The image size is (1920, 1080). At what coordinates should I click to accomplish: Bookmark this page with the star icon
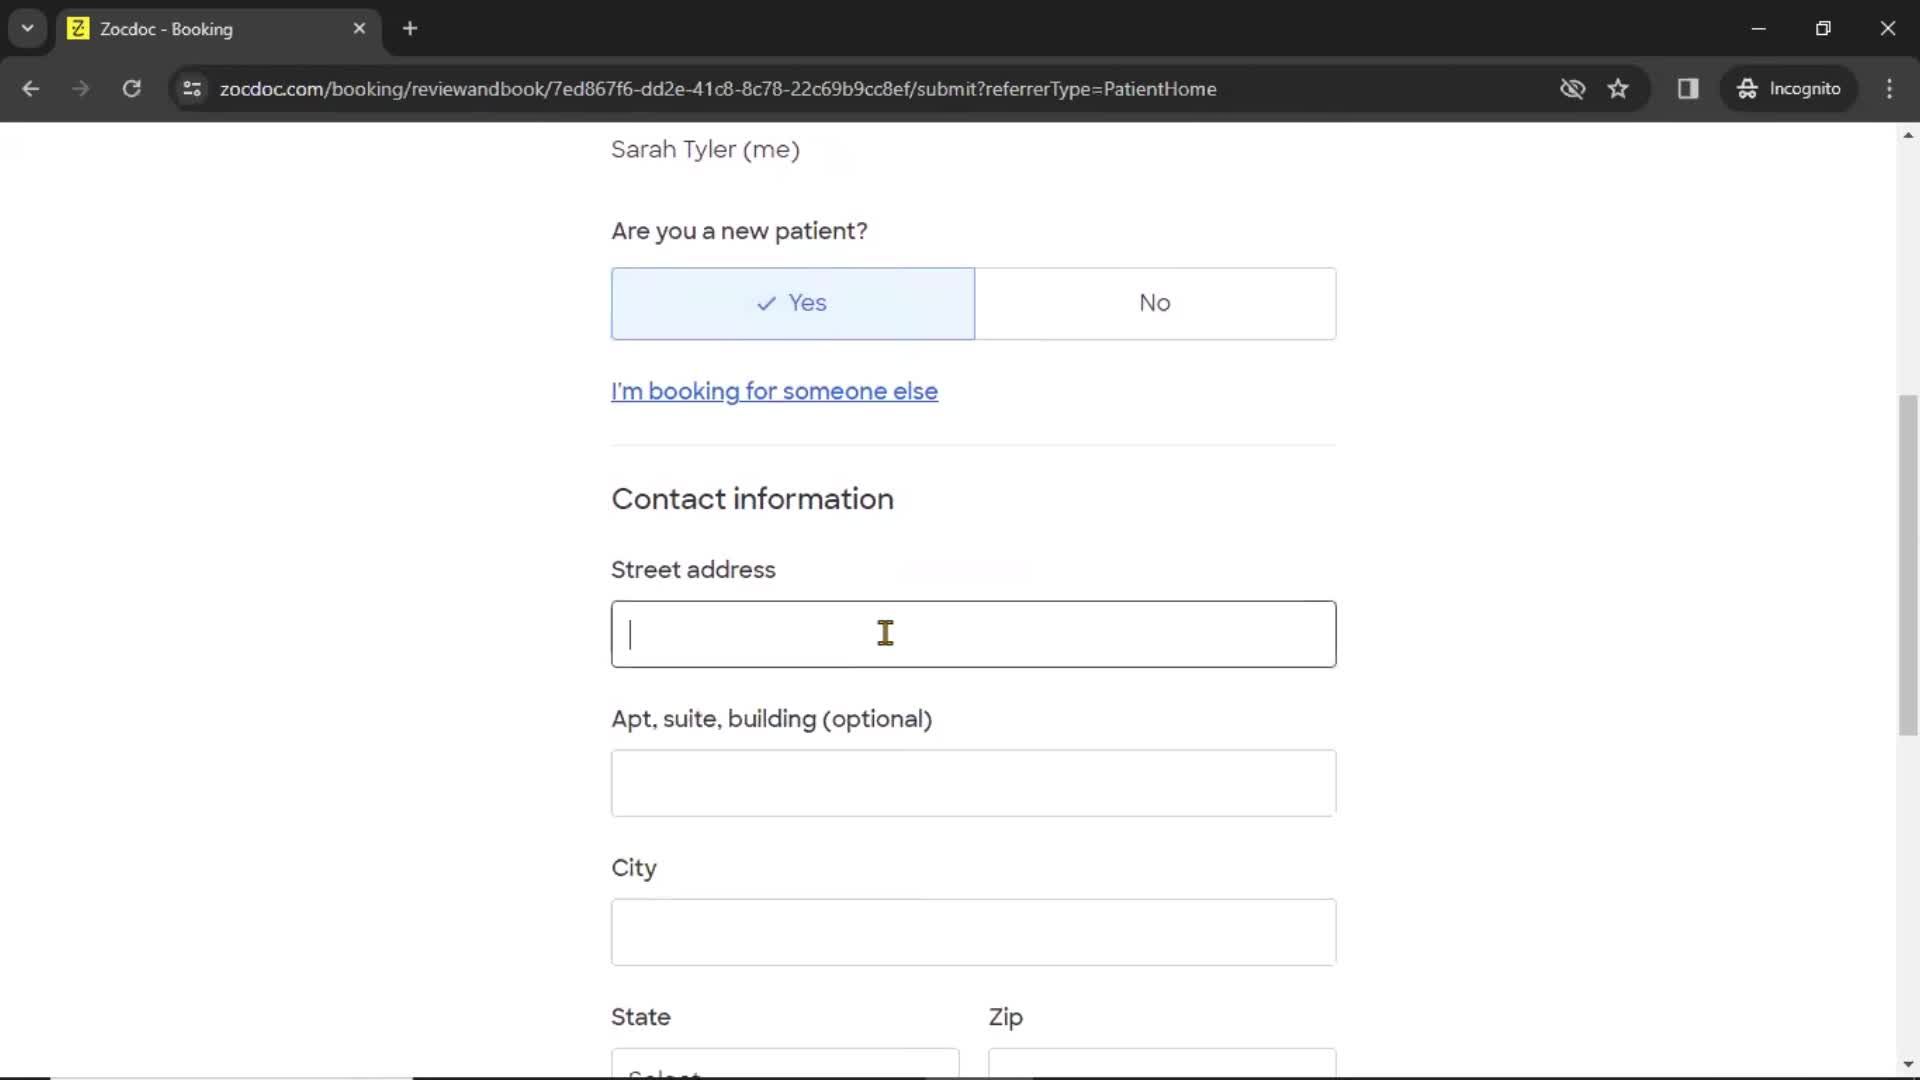click(x=1618, y=89)
